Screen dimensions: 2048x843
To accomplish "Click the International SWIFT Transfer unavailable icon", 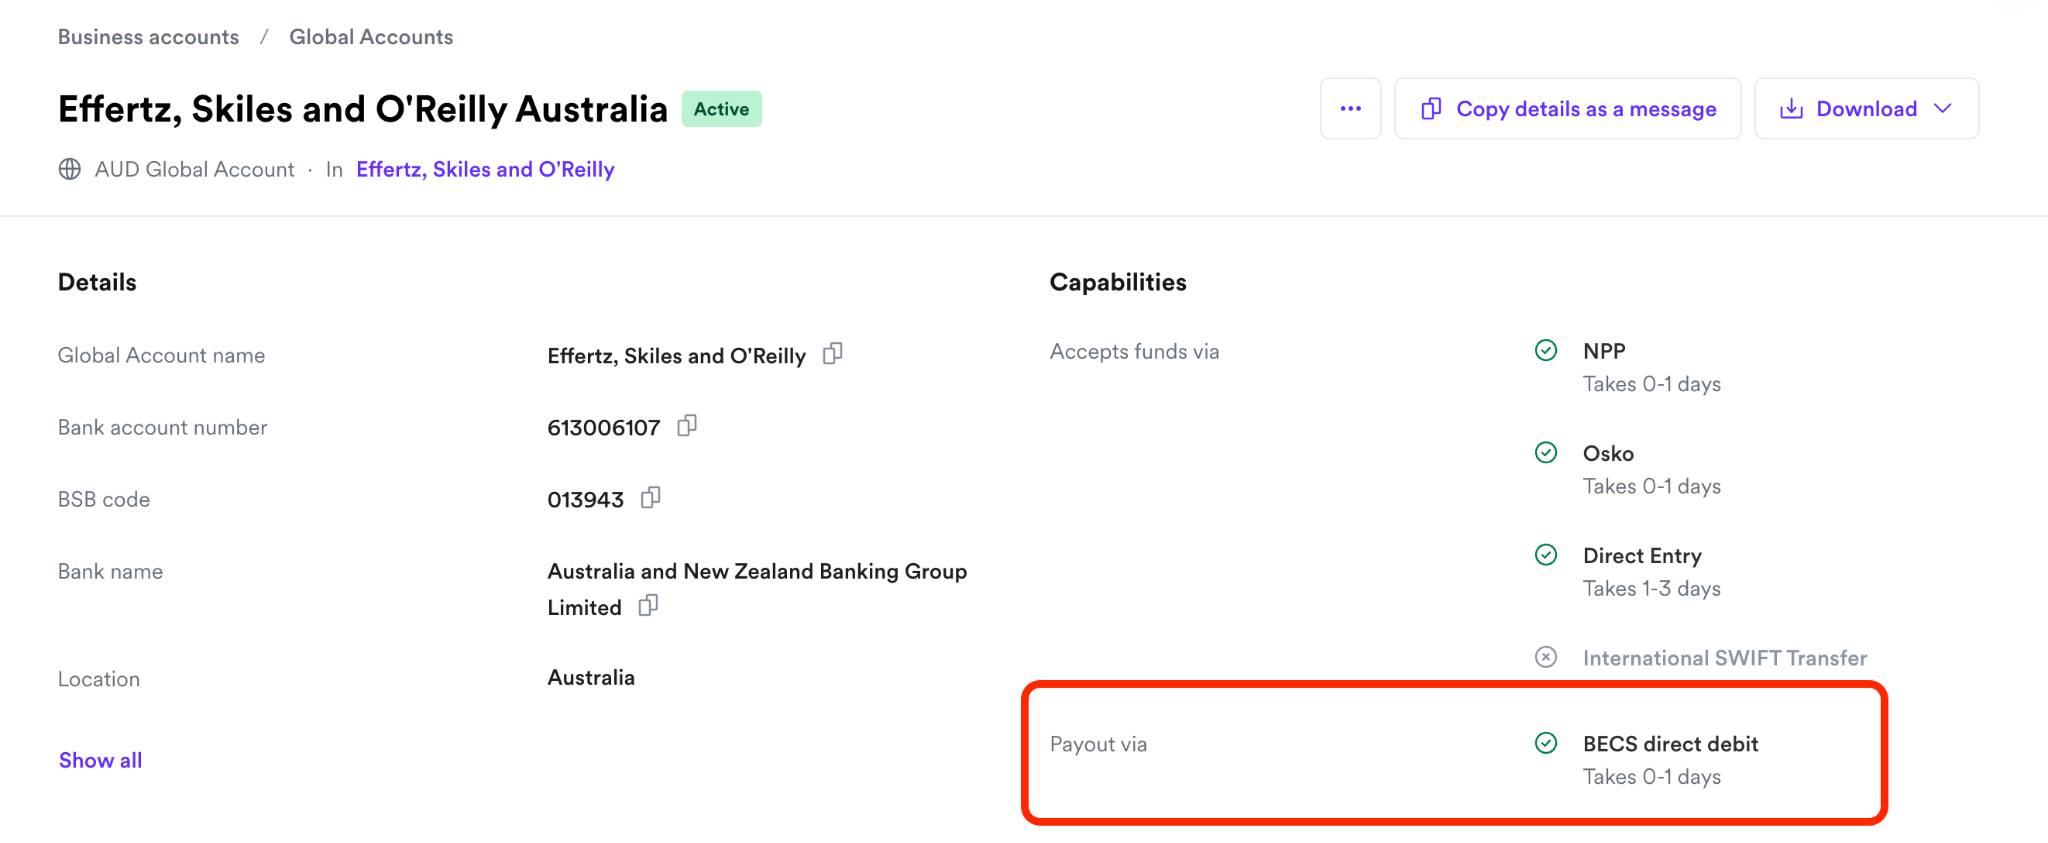I will [x=1546, y=657].
